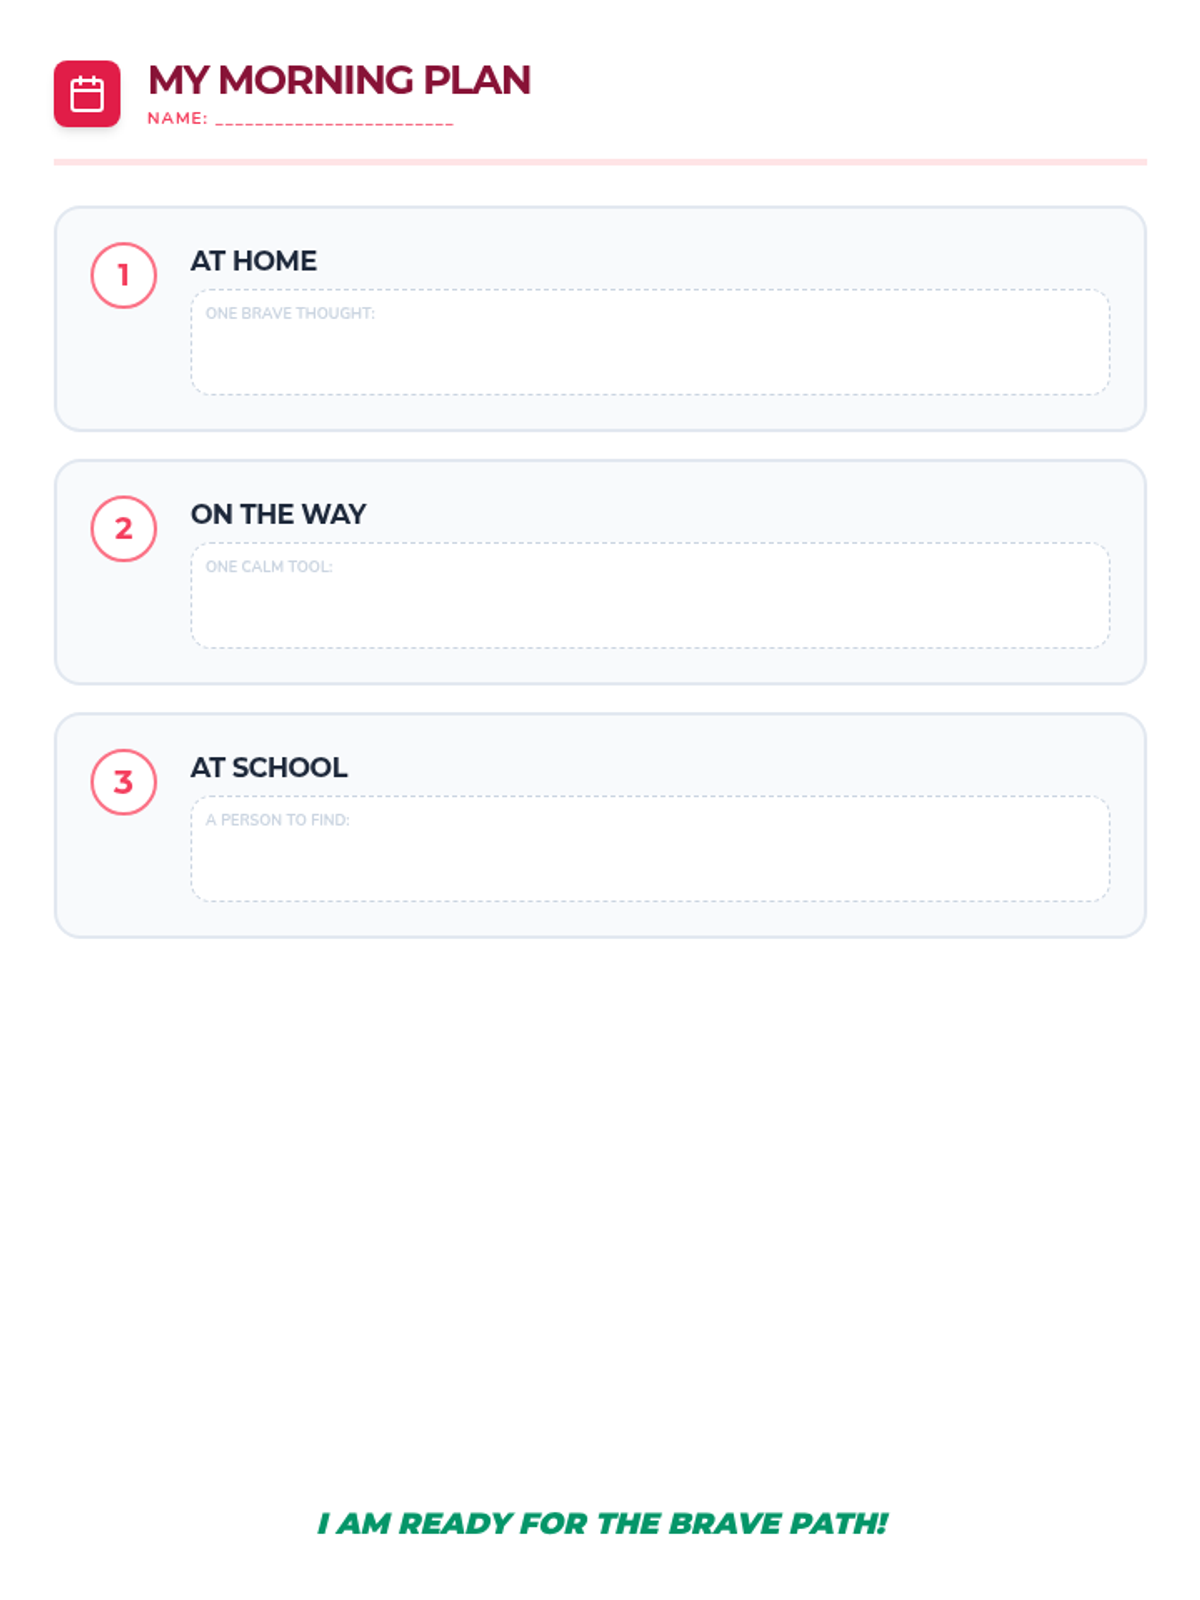Image resolution: width=1200 pixels, height=1600 pixels.
Task: Click the A PERSON TO FIND: placeholder text
Action: coord(277,820)
